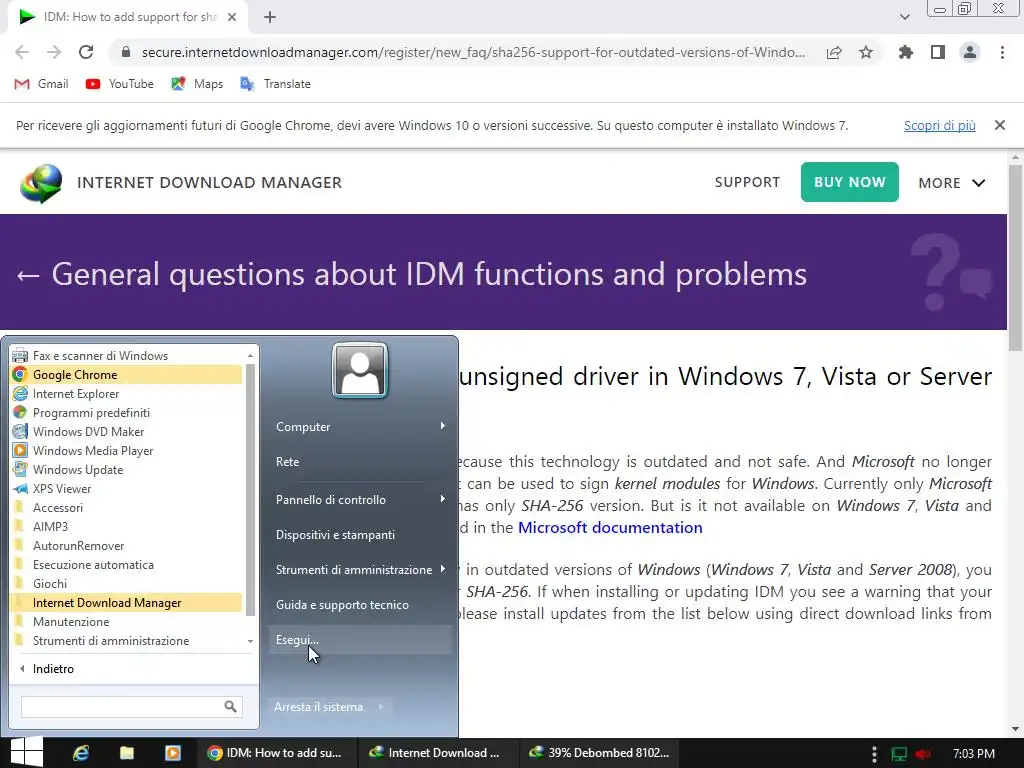
Task: Reload the current page in Chrome
Action: click(x=86, y=52)
